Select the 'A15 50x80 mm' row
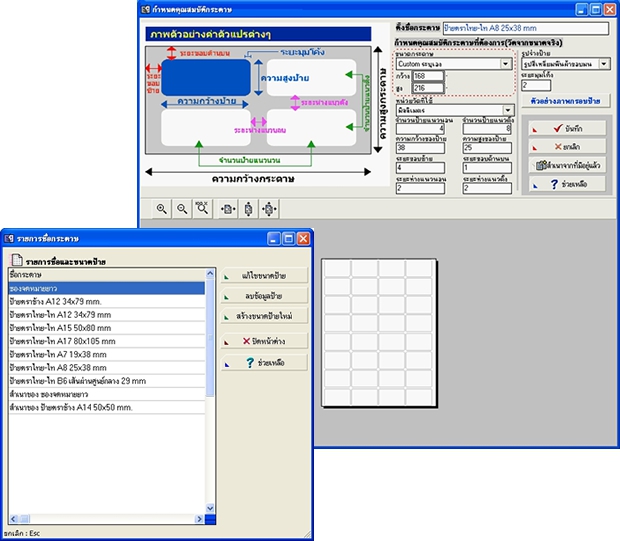Image resolution: width=620 pixels, height=541 pixels. [107, 328]
